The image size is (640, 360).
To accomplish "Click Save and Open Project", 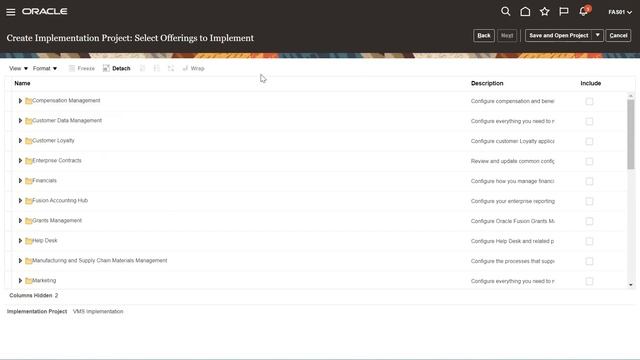I will tap(559, 36).
